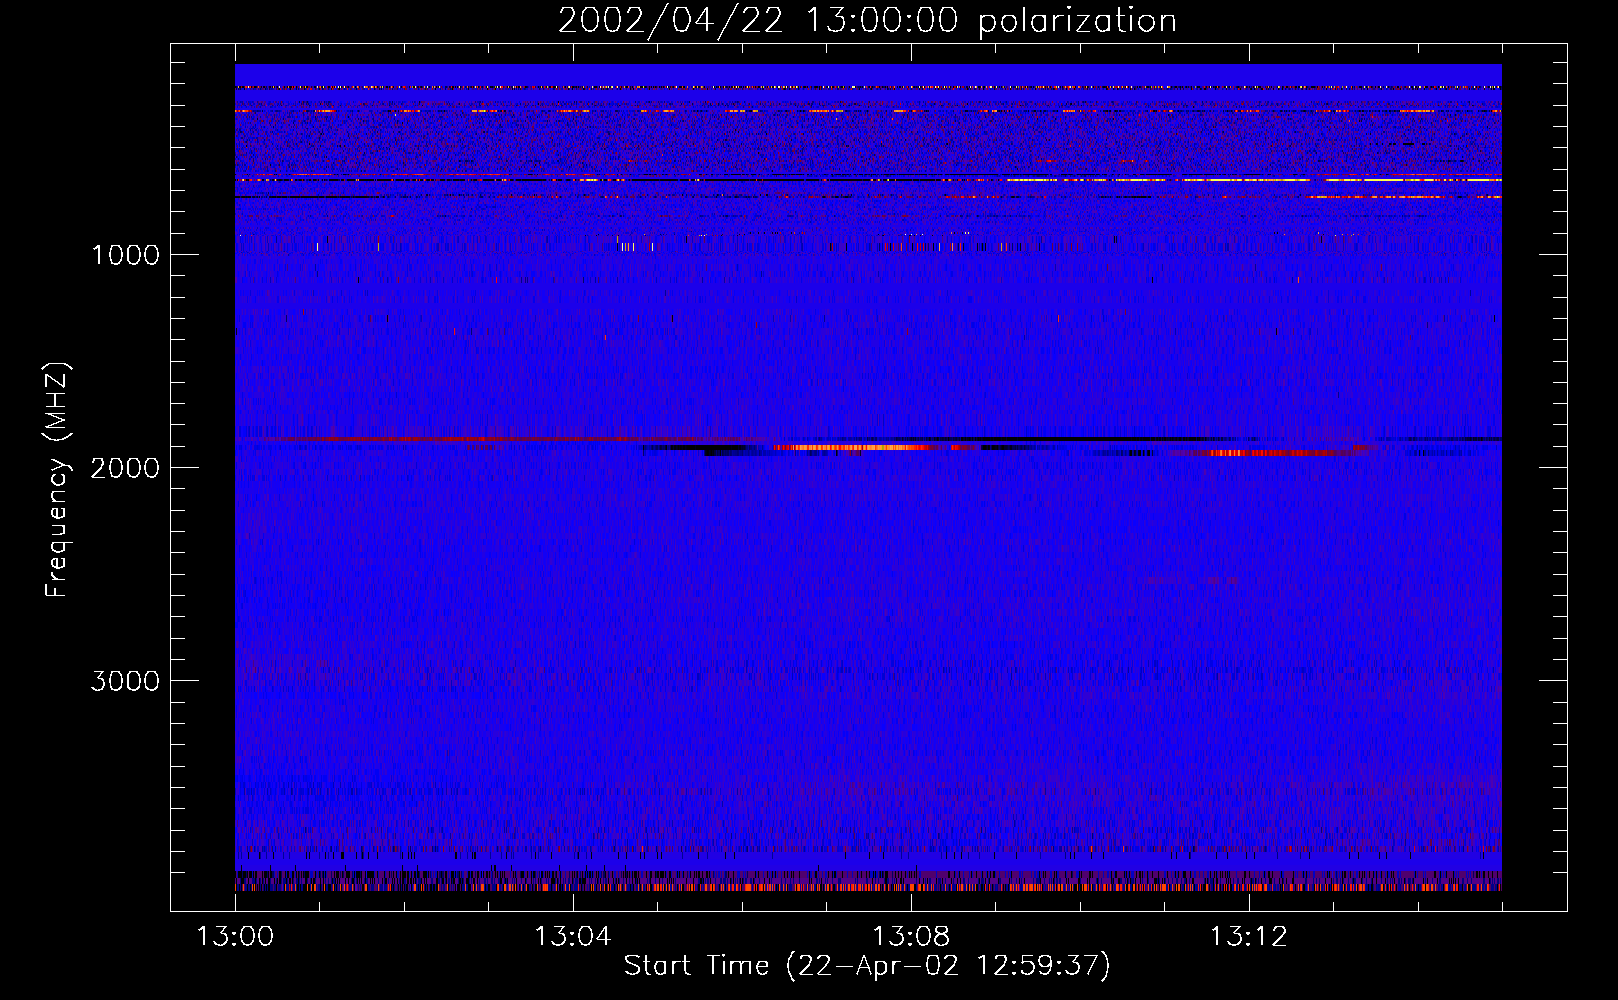Click the "2000" frequency tick label
This screenshot has width=1618, height=1000.
pos(125,468)
